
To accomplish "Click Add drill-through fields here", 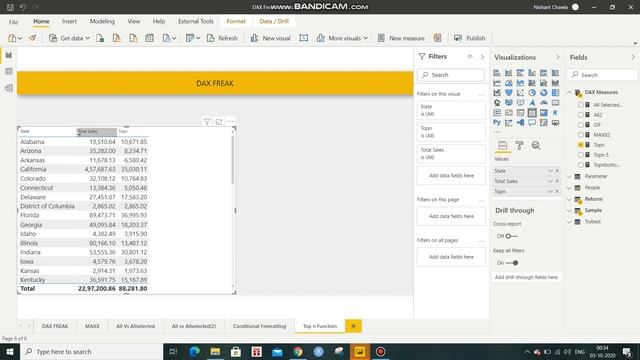I will point(526,277).
